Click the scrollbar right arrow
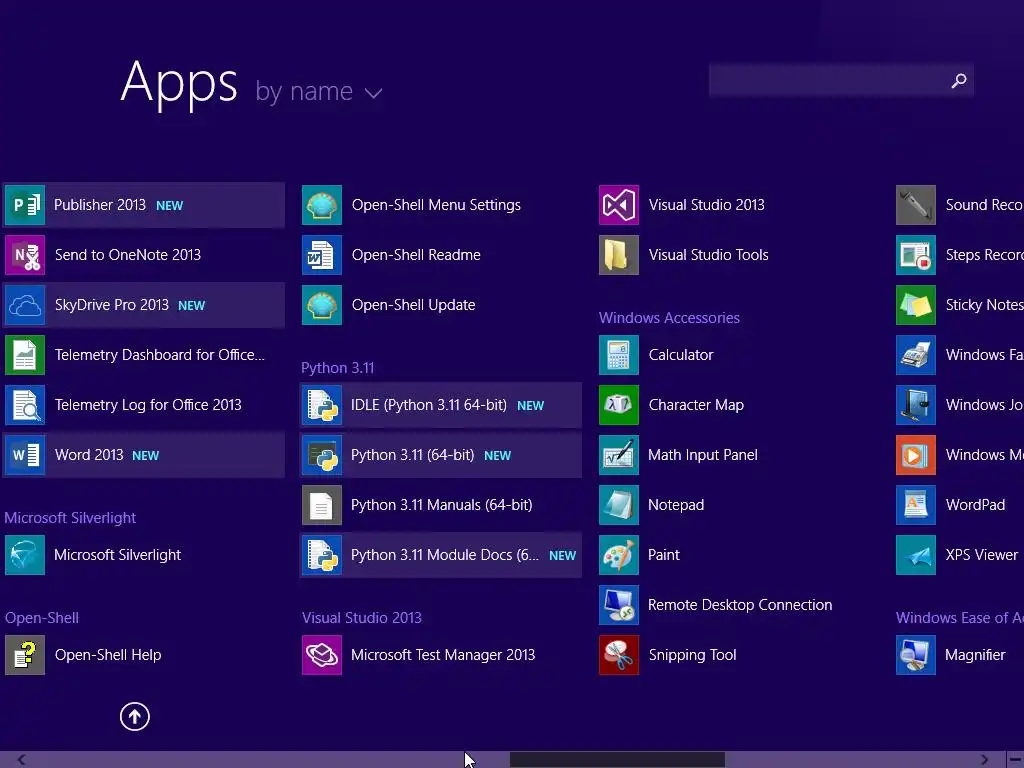1024x768 pixels. 984,760
